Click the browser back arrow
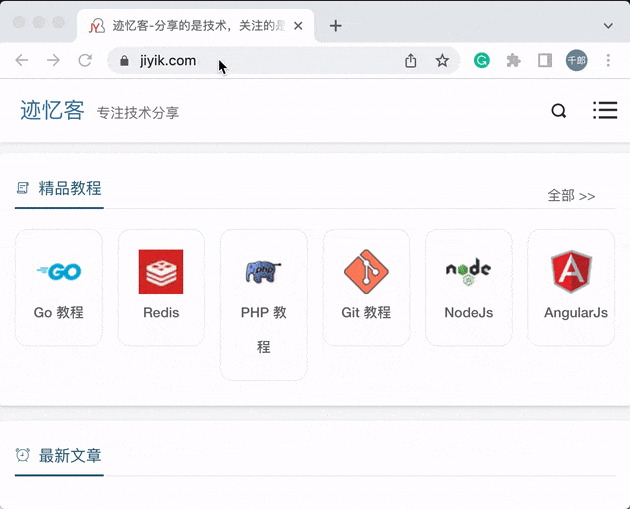Screen dimensions: 630x509 tap(22, 60)
